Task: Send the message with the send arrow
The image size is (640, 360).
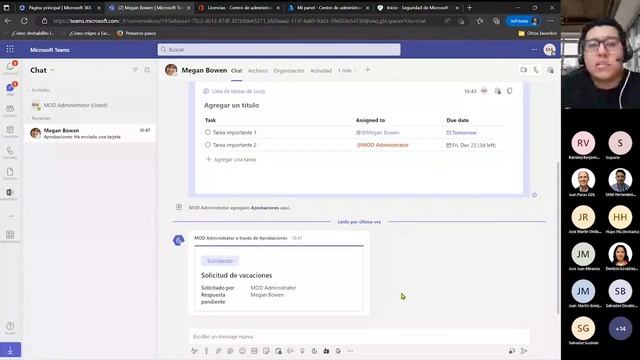Action: tap(524, 351)
